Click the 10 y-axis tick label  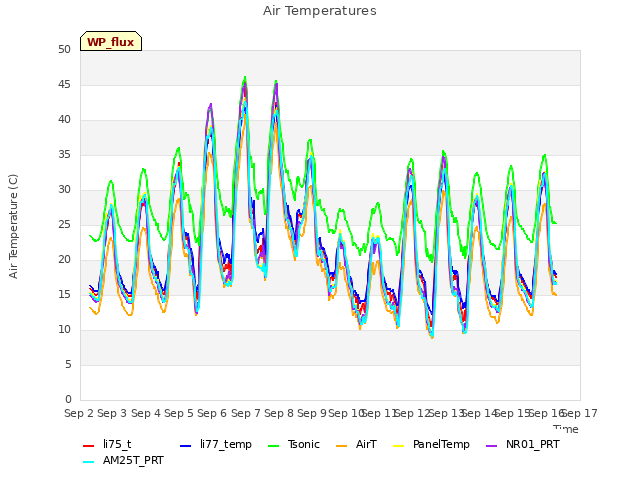coord(64,330)
